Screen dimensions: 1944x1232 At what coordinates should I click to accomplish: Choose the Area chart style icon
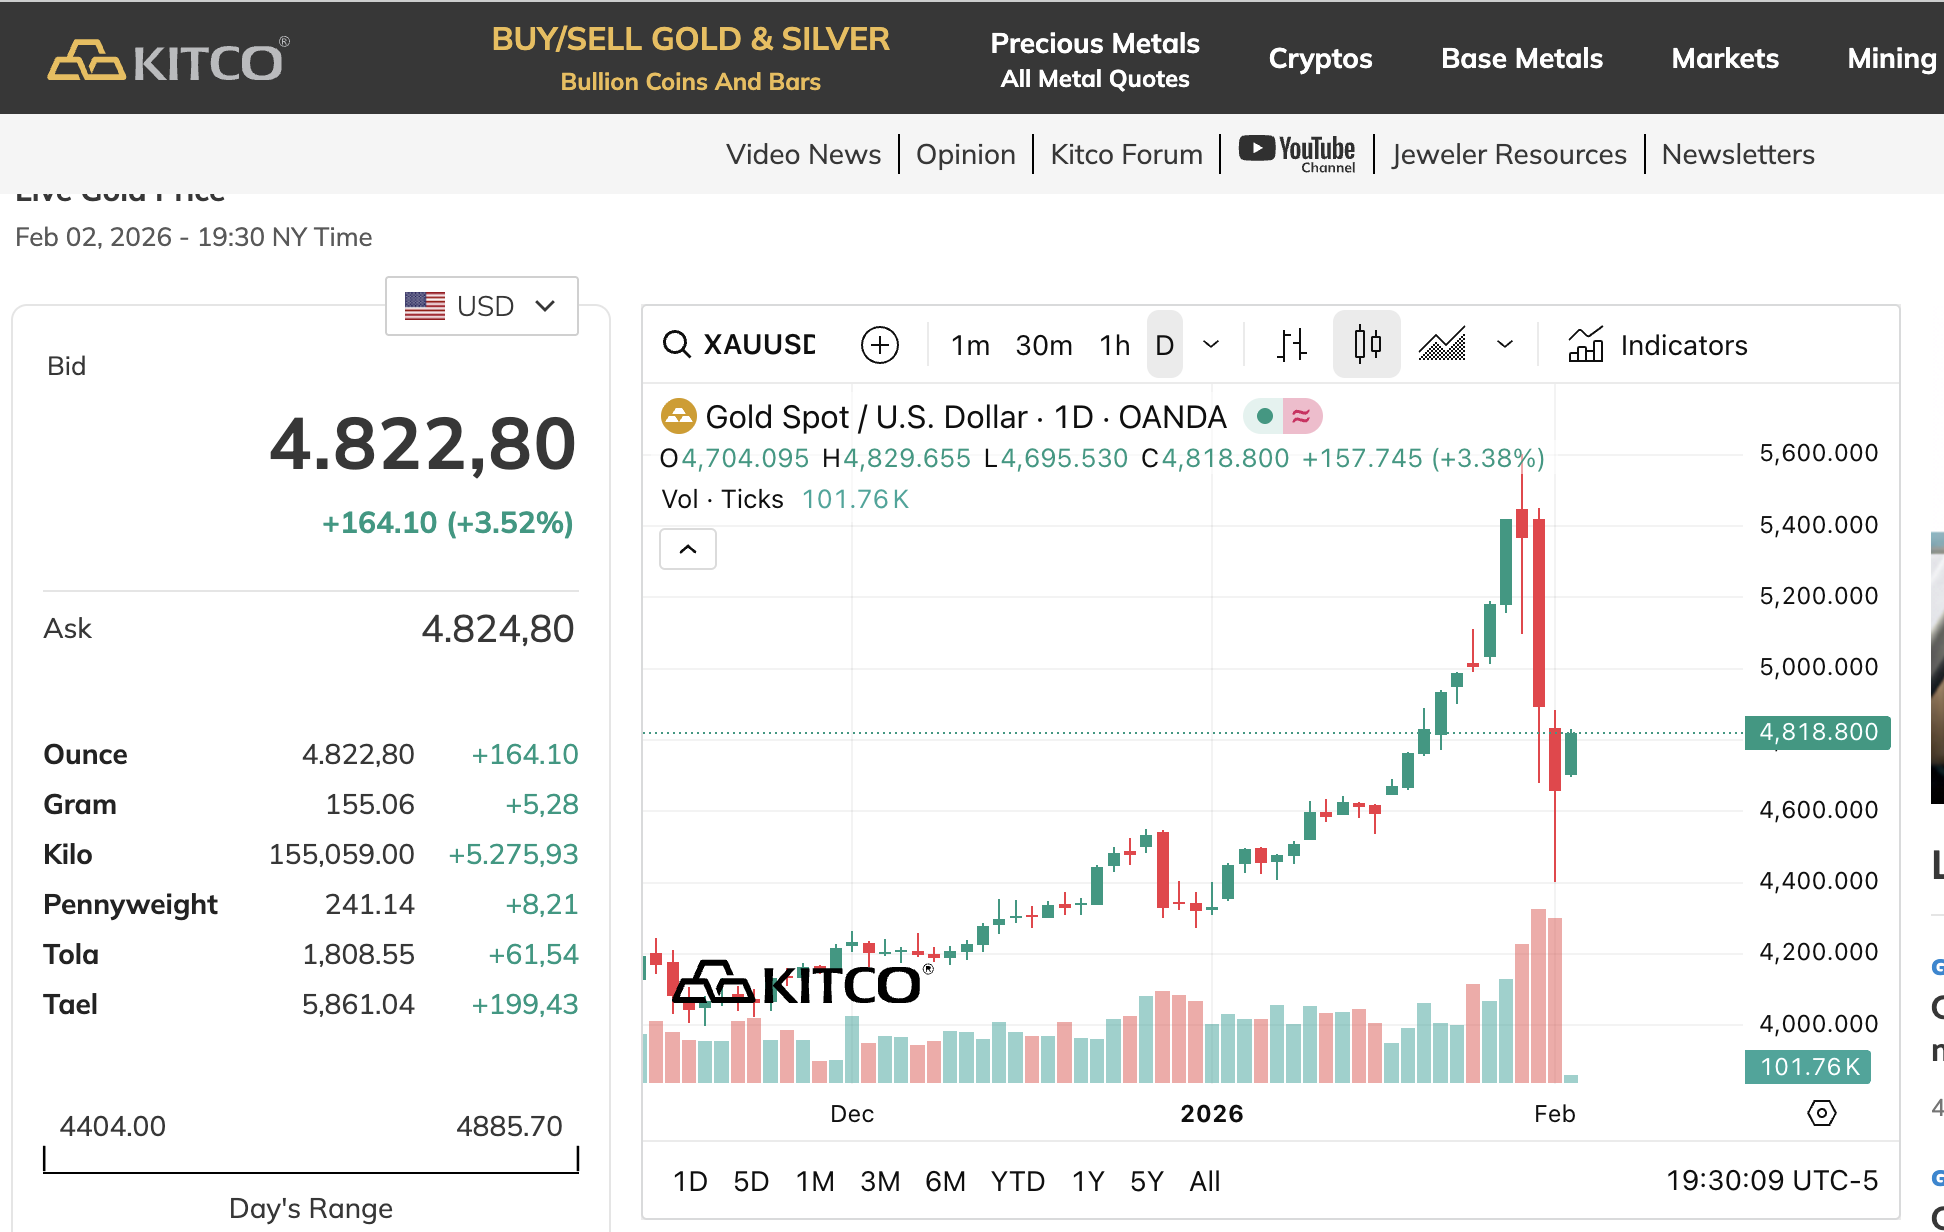coord(1442,345)
